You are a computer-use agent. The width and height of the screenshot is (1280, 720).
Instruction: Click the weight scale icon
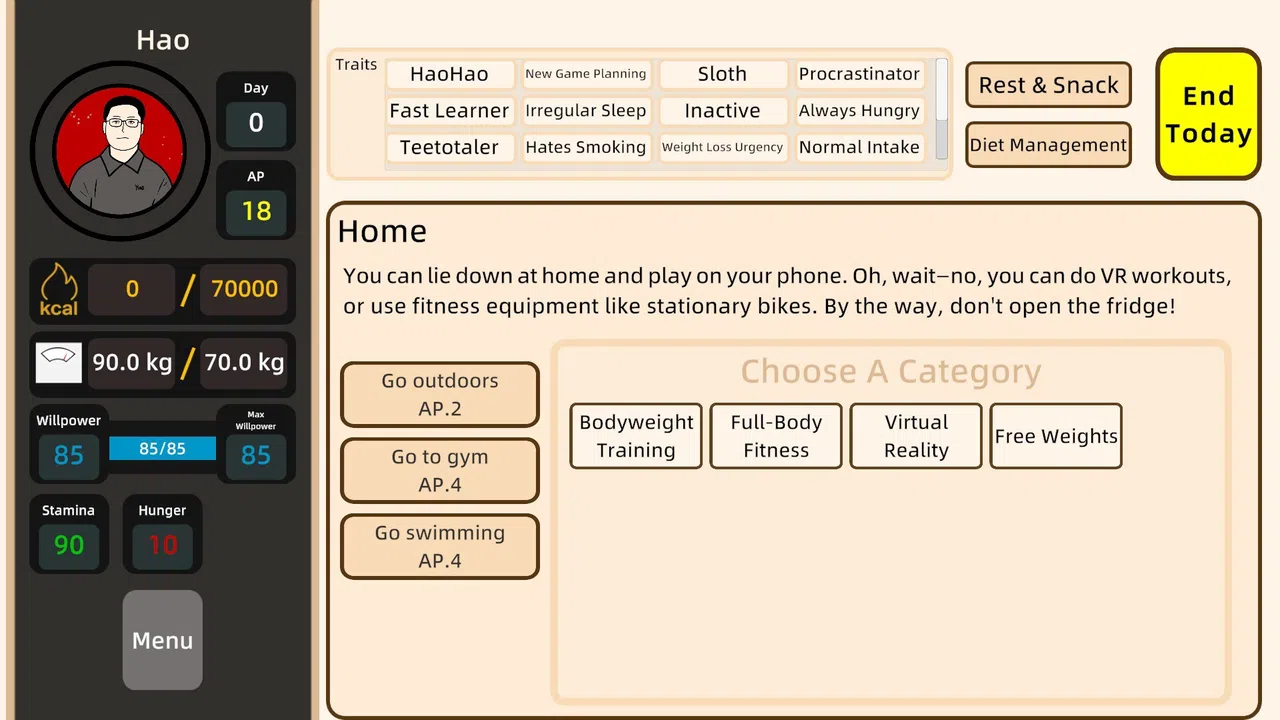pyautogui.click(x=58, y=363)
